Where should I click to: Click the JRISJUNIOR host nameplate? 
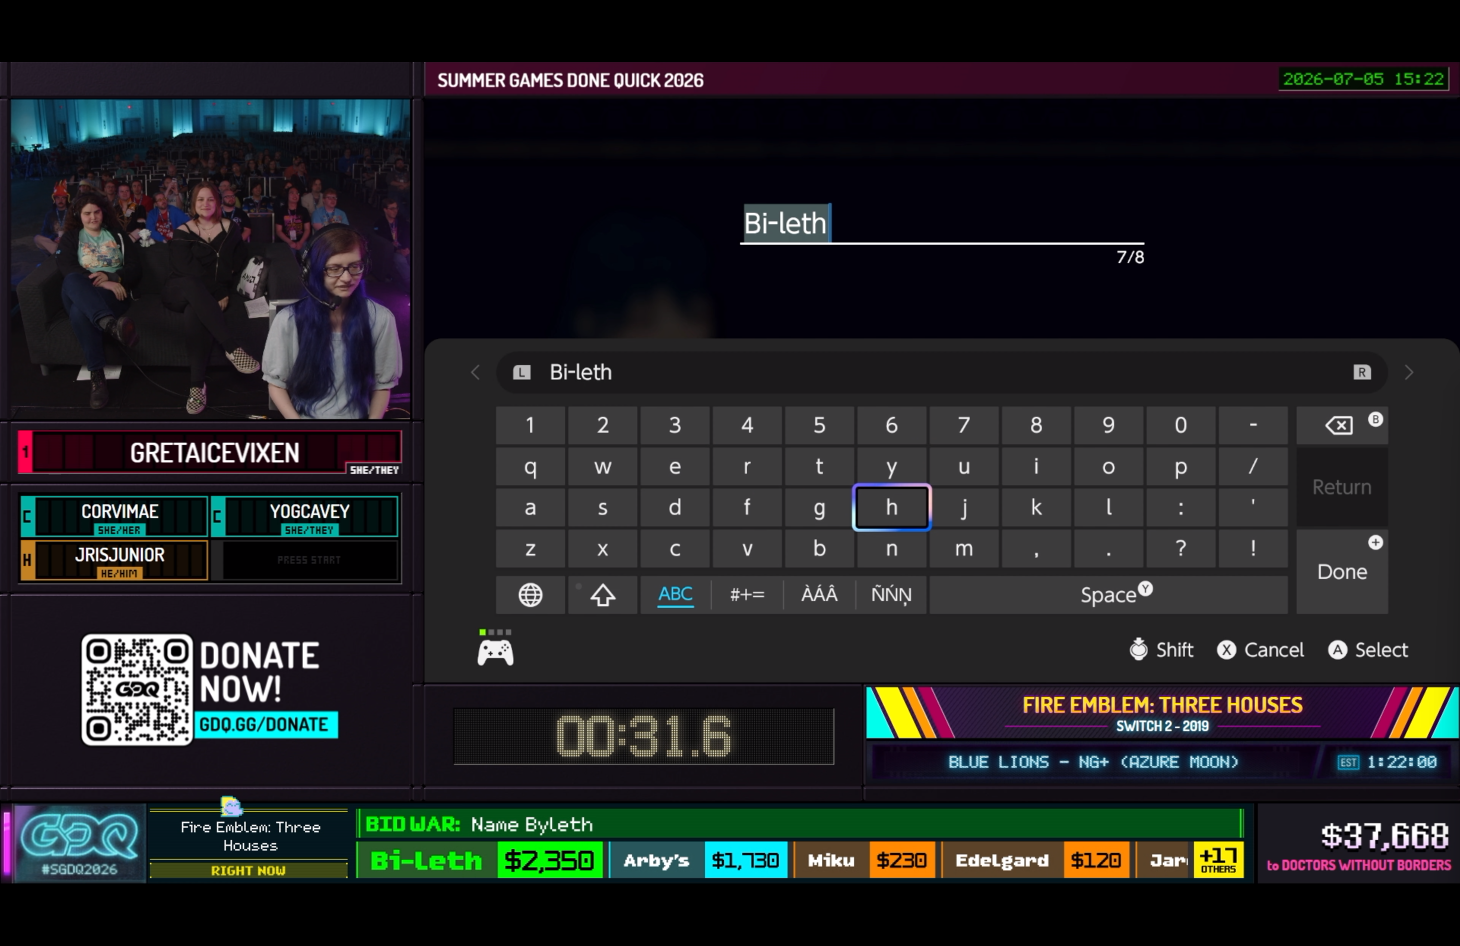(x=114, y=560)
